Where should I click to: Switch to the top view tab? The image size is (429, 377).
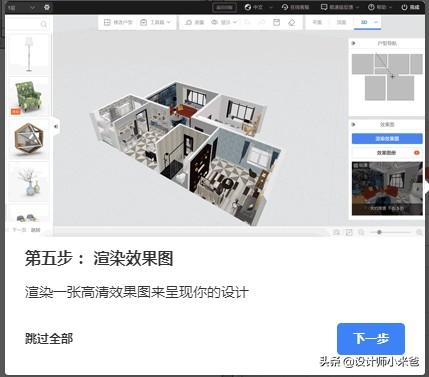tap(341, 22)
